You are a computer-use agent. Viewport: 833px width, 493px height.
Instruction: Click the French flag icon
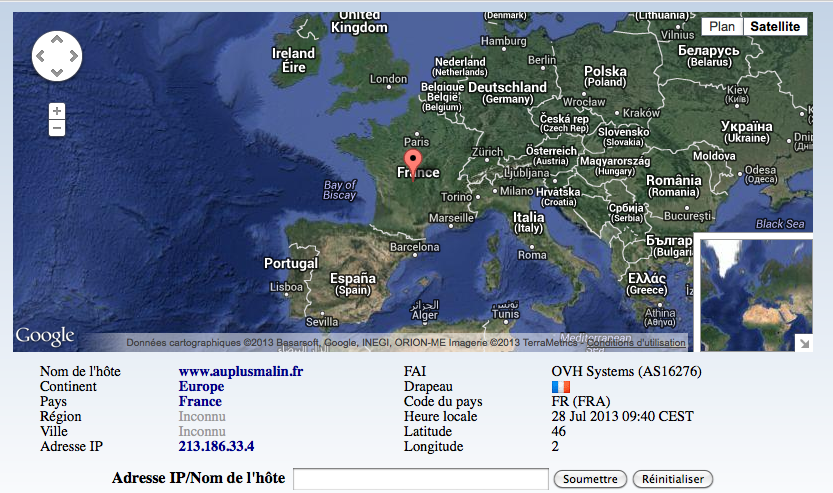click(x=560, y=387)
